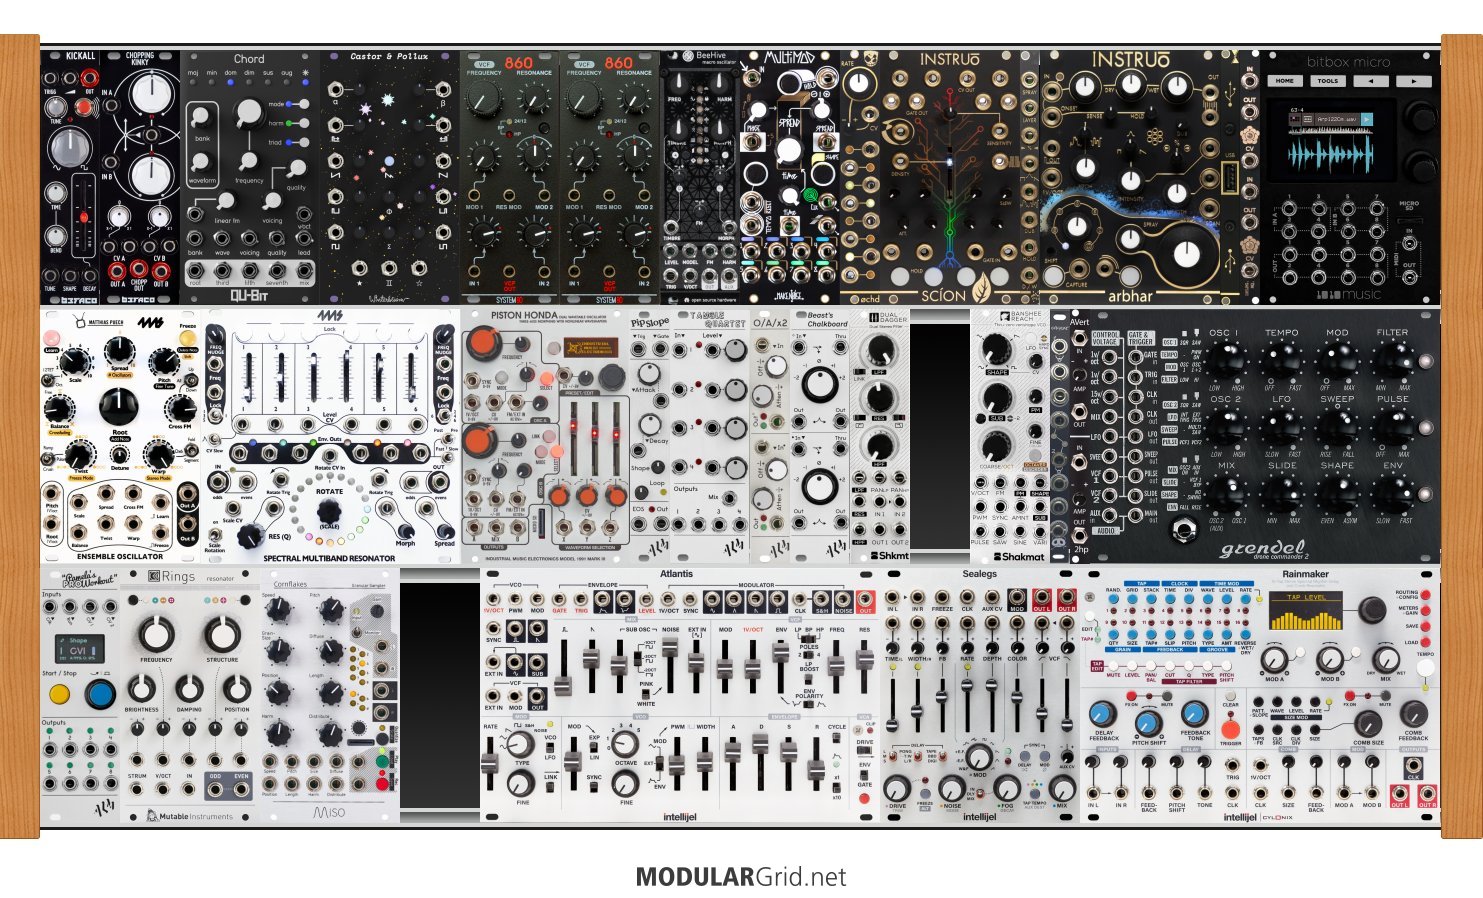This screenshot has width=1483, height=898.
Task: Click the INTENSITY knob on arbhar
Action: click(x=1131, y=181)
